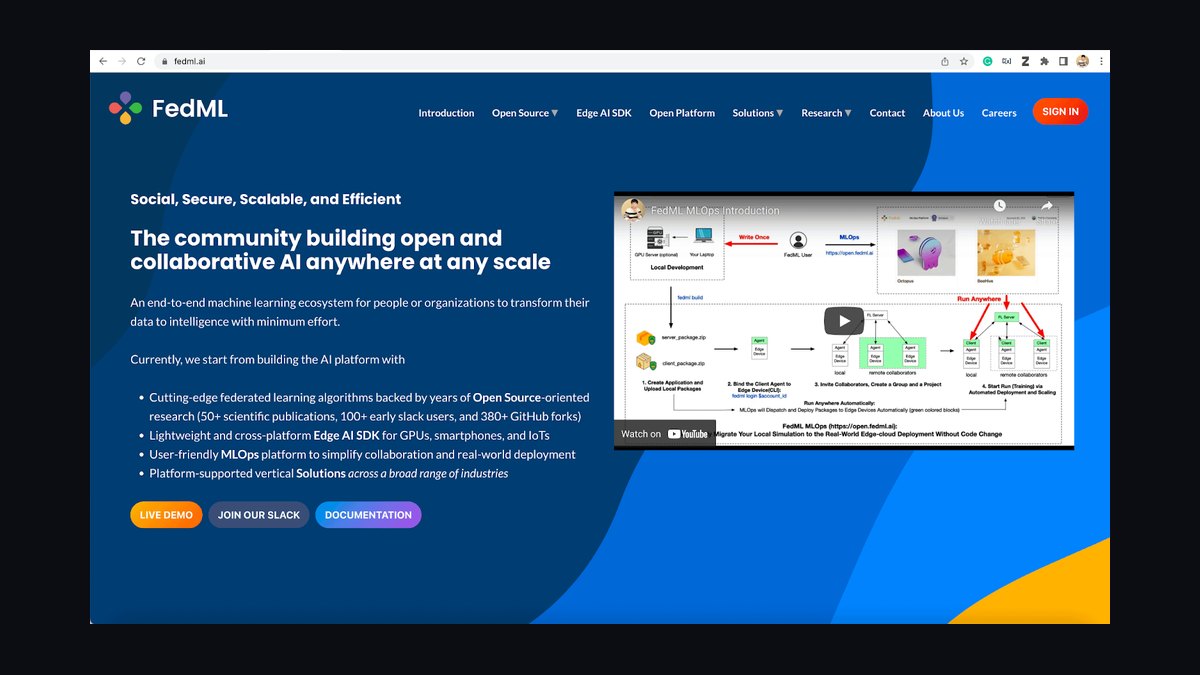Toggle the browser side panel icon
Viewport: 1200px width, 675px height.
(1063, 61)
